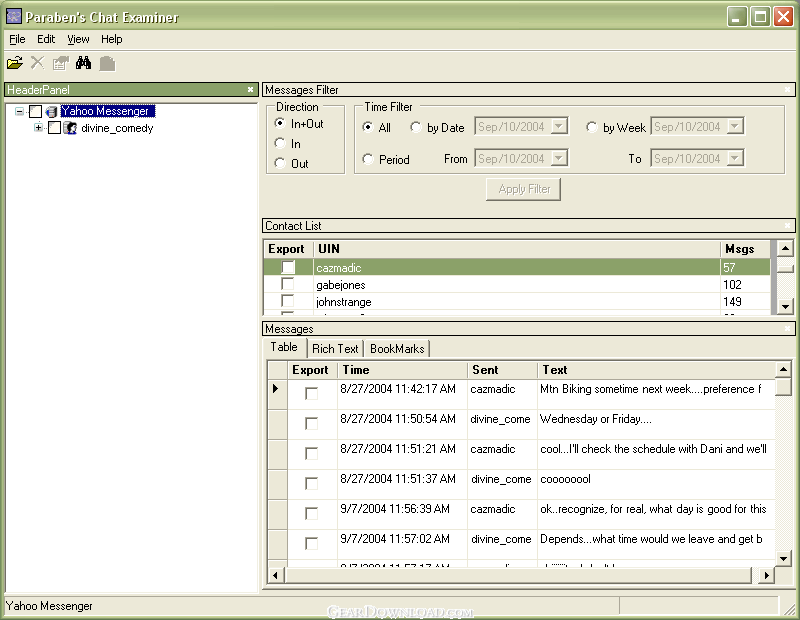
Task: Click Messages vertical scrollbar up arrow
Action: pos(783,369)
